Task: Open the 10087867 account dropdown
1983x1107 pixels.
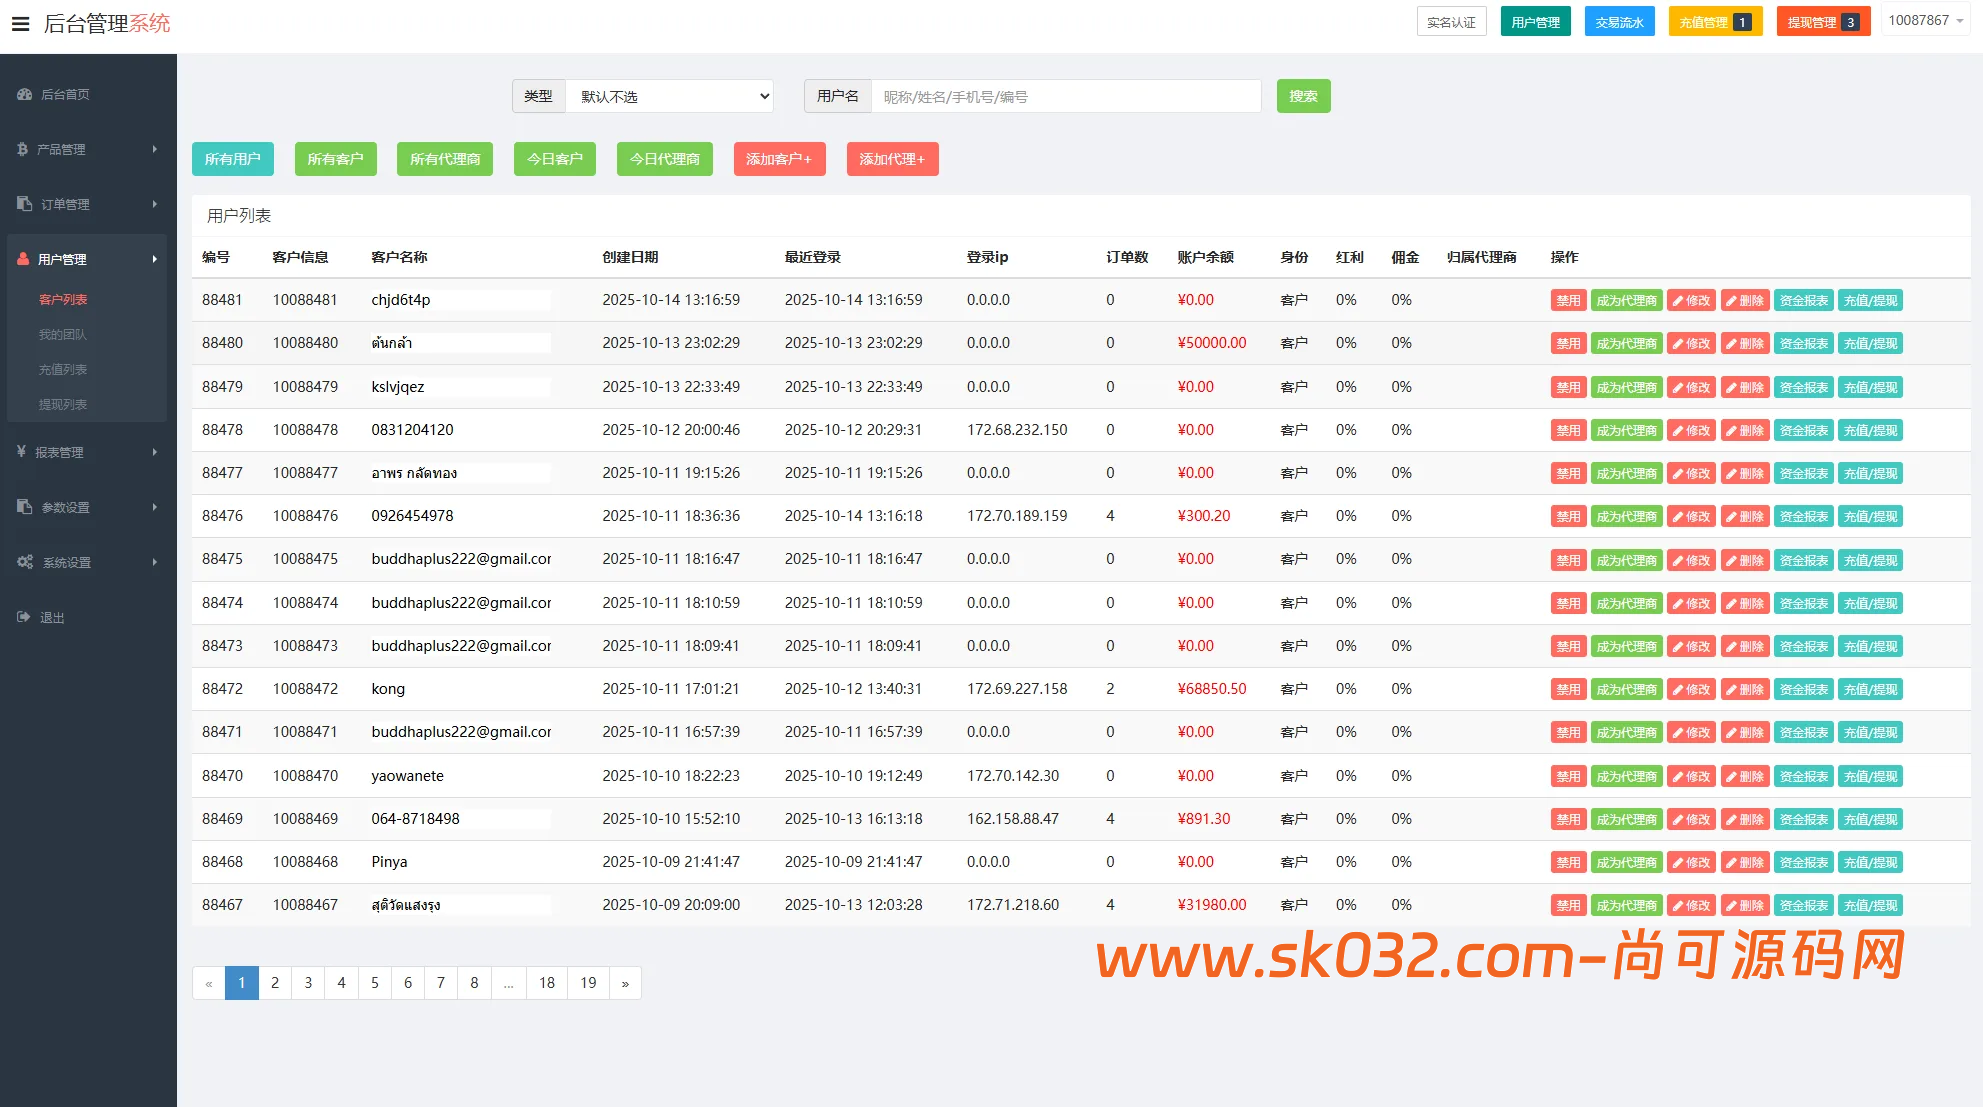Action: pos(1925,21)
